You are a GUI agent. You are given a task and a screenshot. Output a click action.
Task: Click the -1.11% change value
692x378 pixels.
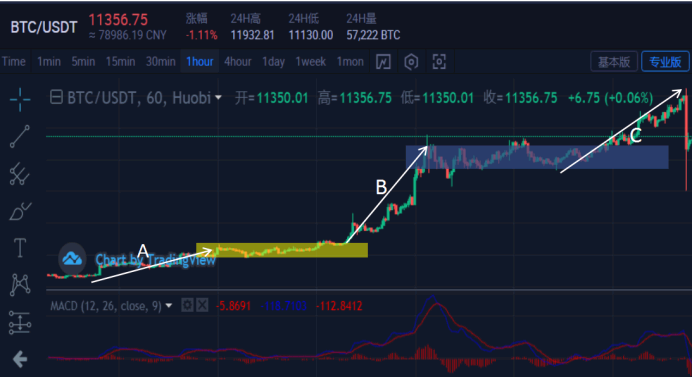coord(202,35)
